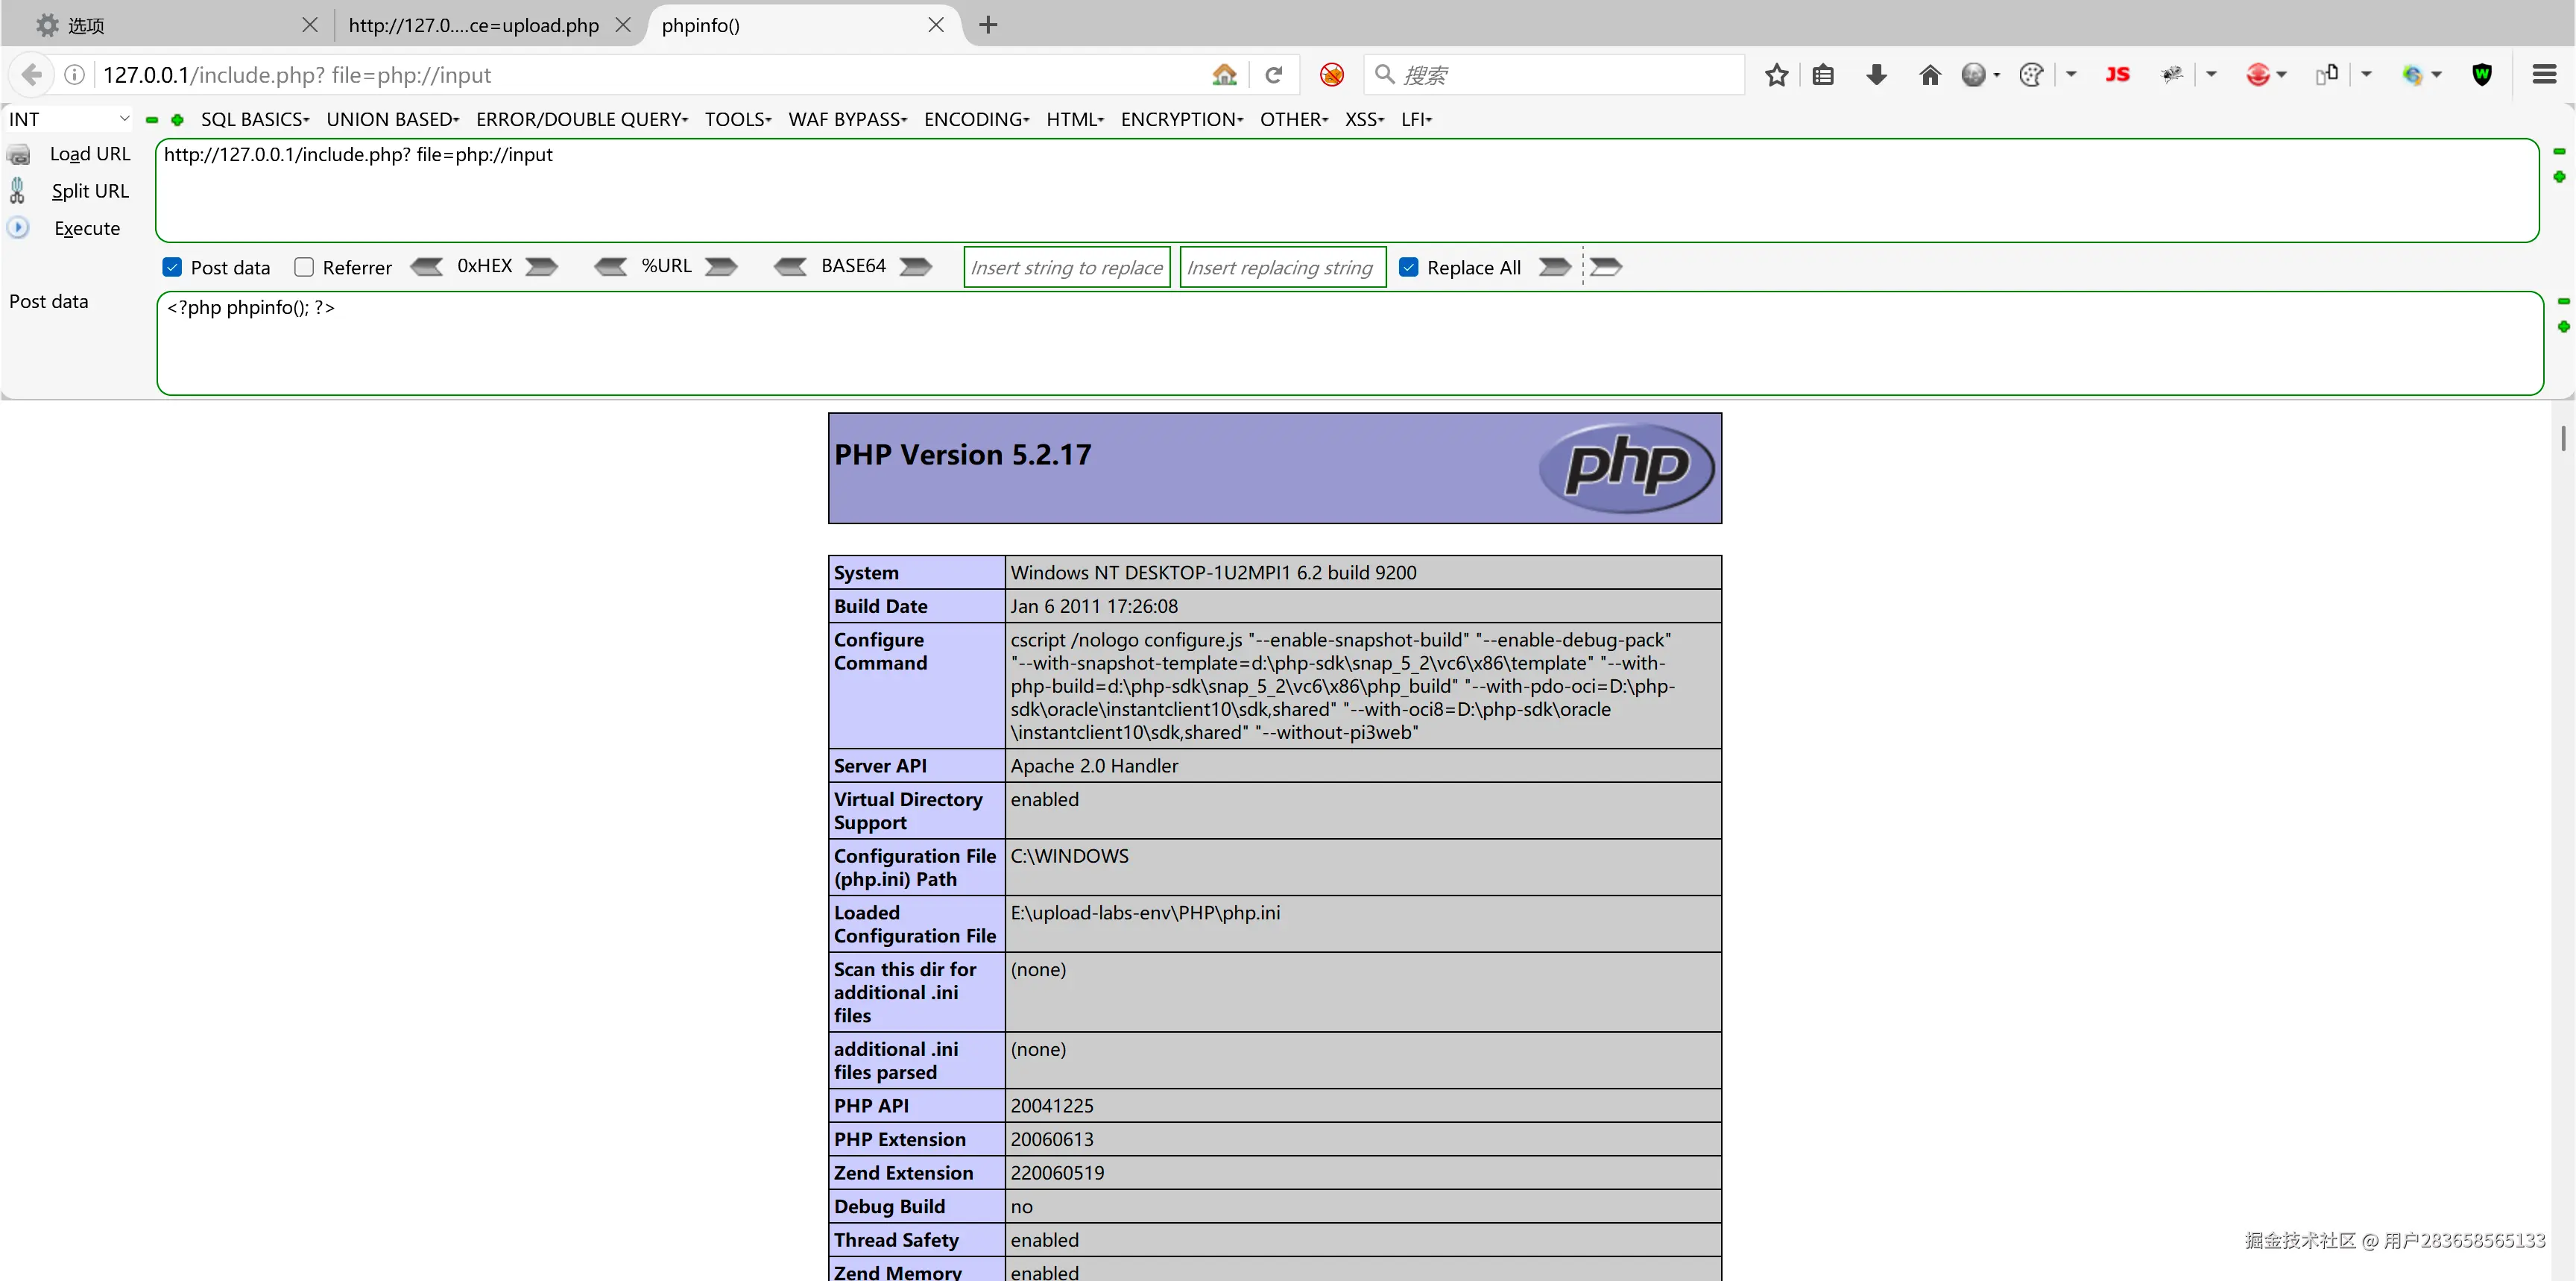Click the bookmark star icon
The width and height of the screenshot is (2576, 1281).
coord(1776,75)
